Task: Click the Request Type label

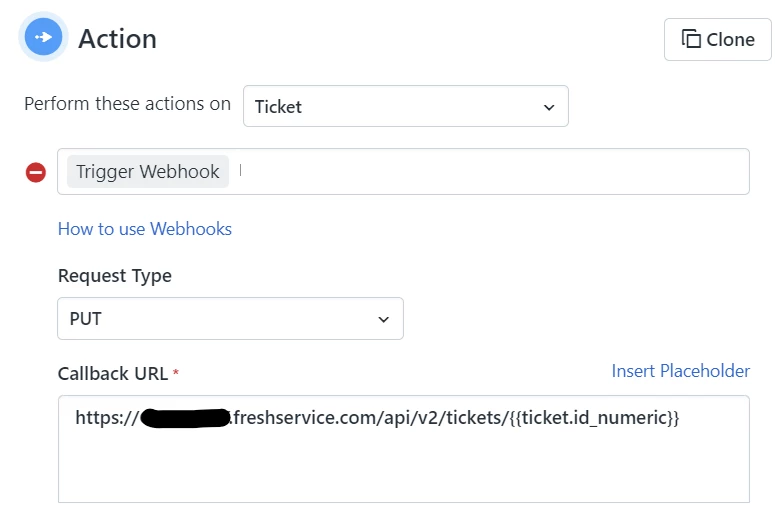Action: 115,276
